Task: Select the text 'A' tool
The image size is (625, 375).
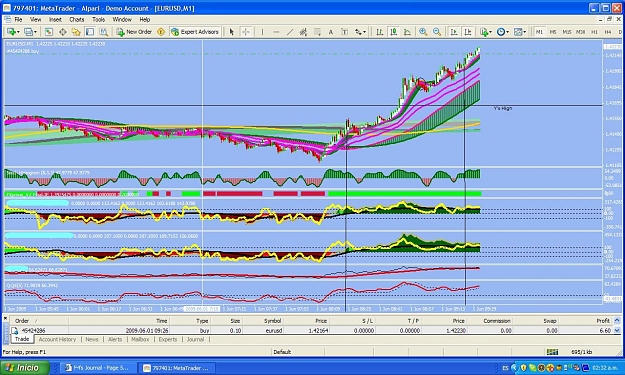Action: tap(330, 32)
